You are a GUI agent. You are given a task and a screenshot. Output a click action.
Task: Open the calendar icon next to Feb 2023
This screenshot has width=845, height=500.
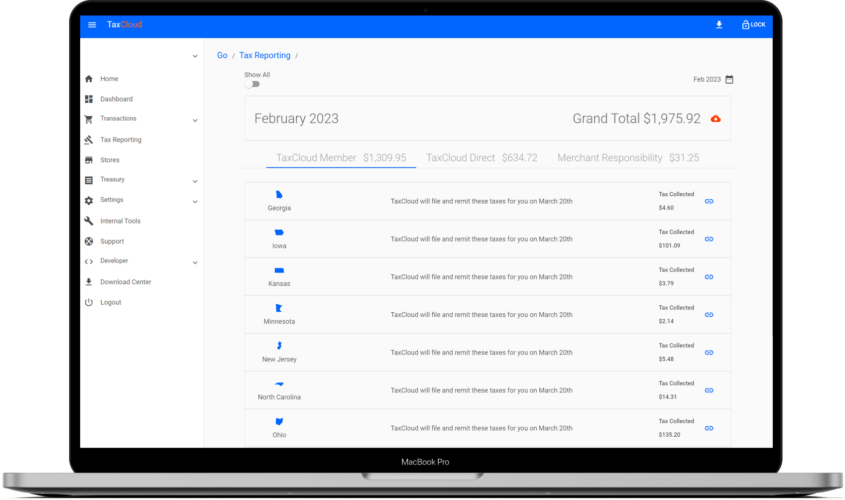pyautogui.click(x=729, y=80)
